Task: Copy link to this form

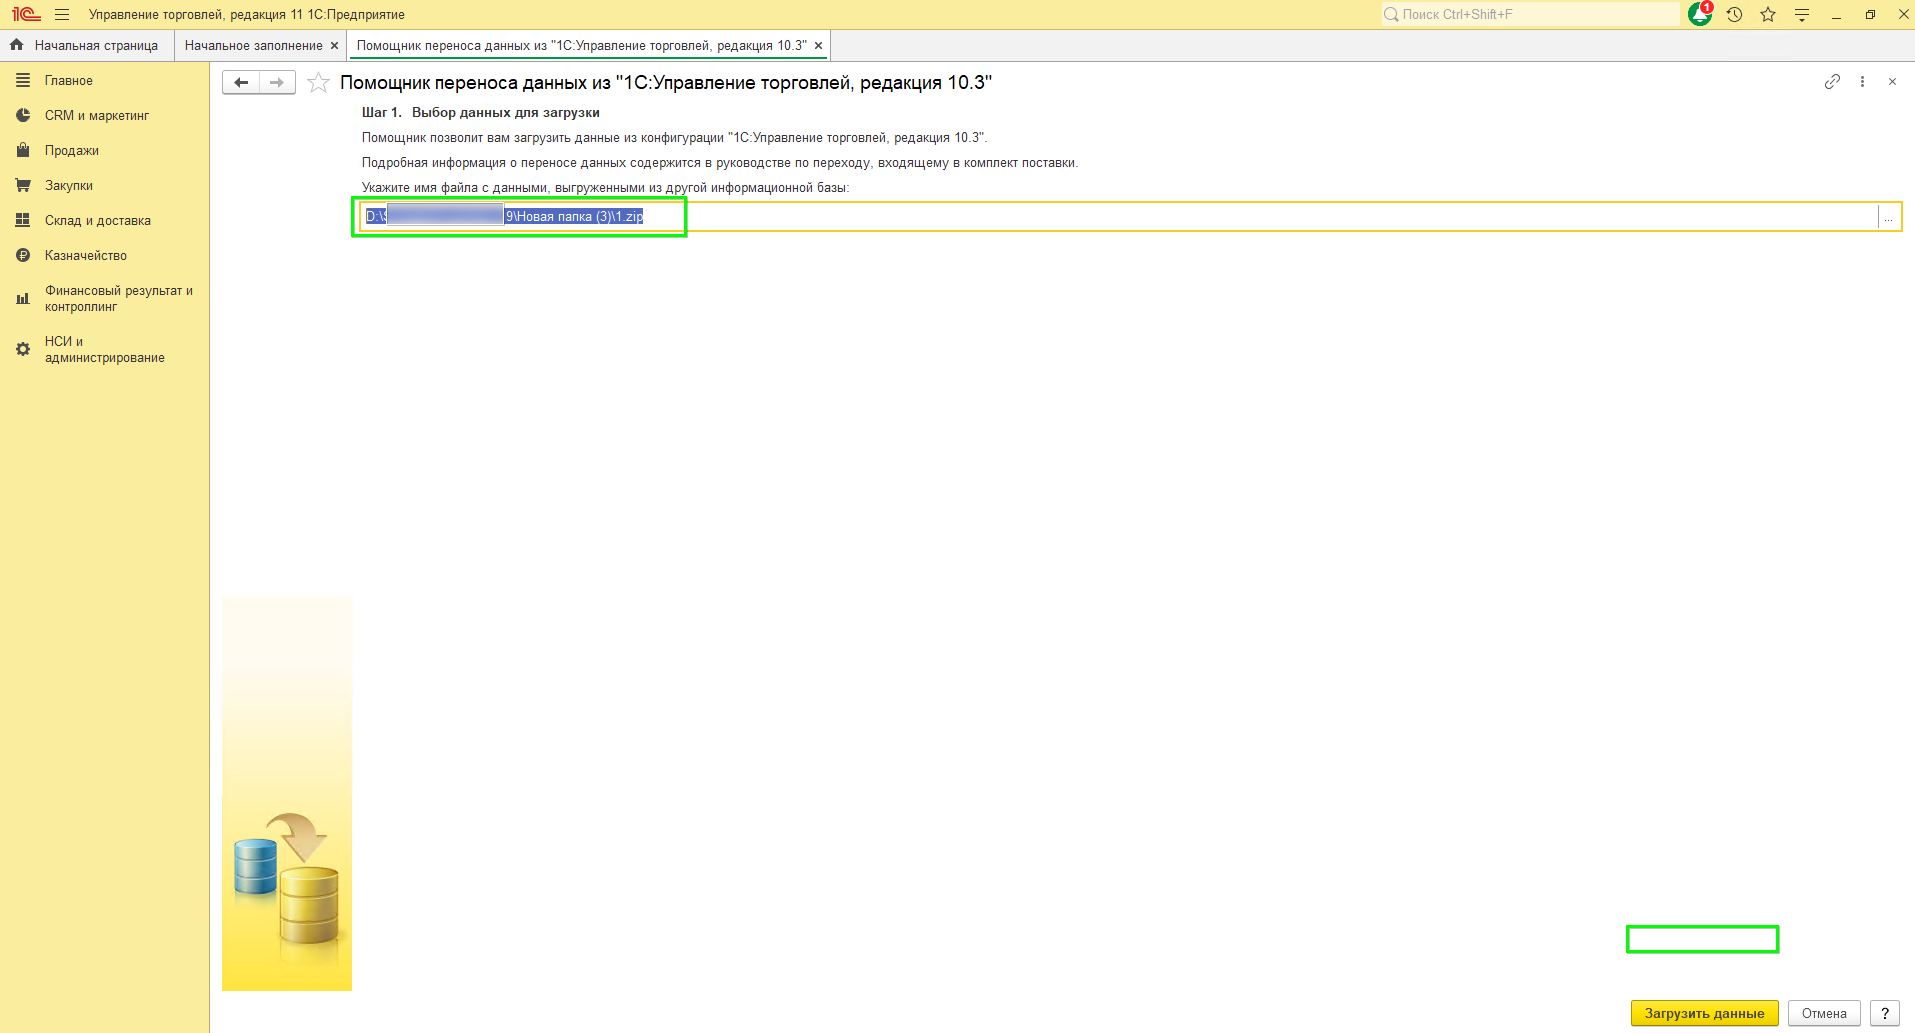Action: [x=1832, y=81]
